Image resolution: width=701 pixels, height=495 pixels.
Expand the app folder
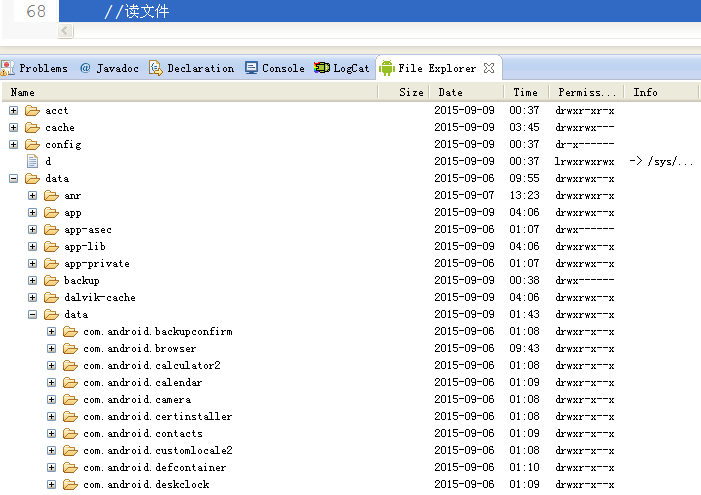coord(32,212)
